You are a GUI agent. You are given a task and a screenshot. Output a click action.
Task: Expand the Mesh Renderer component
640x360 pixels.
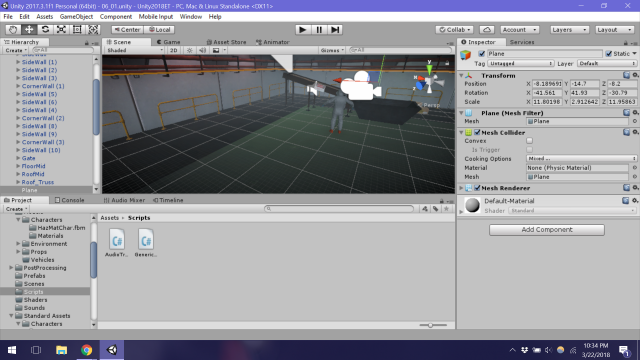click(461, 188)
